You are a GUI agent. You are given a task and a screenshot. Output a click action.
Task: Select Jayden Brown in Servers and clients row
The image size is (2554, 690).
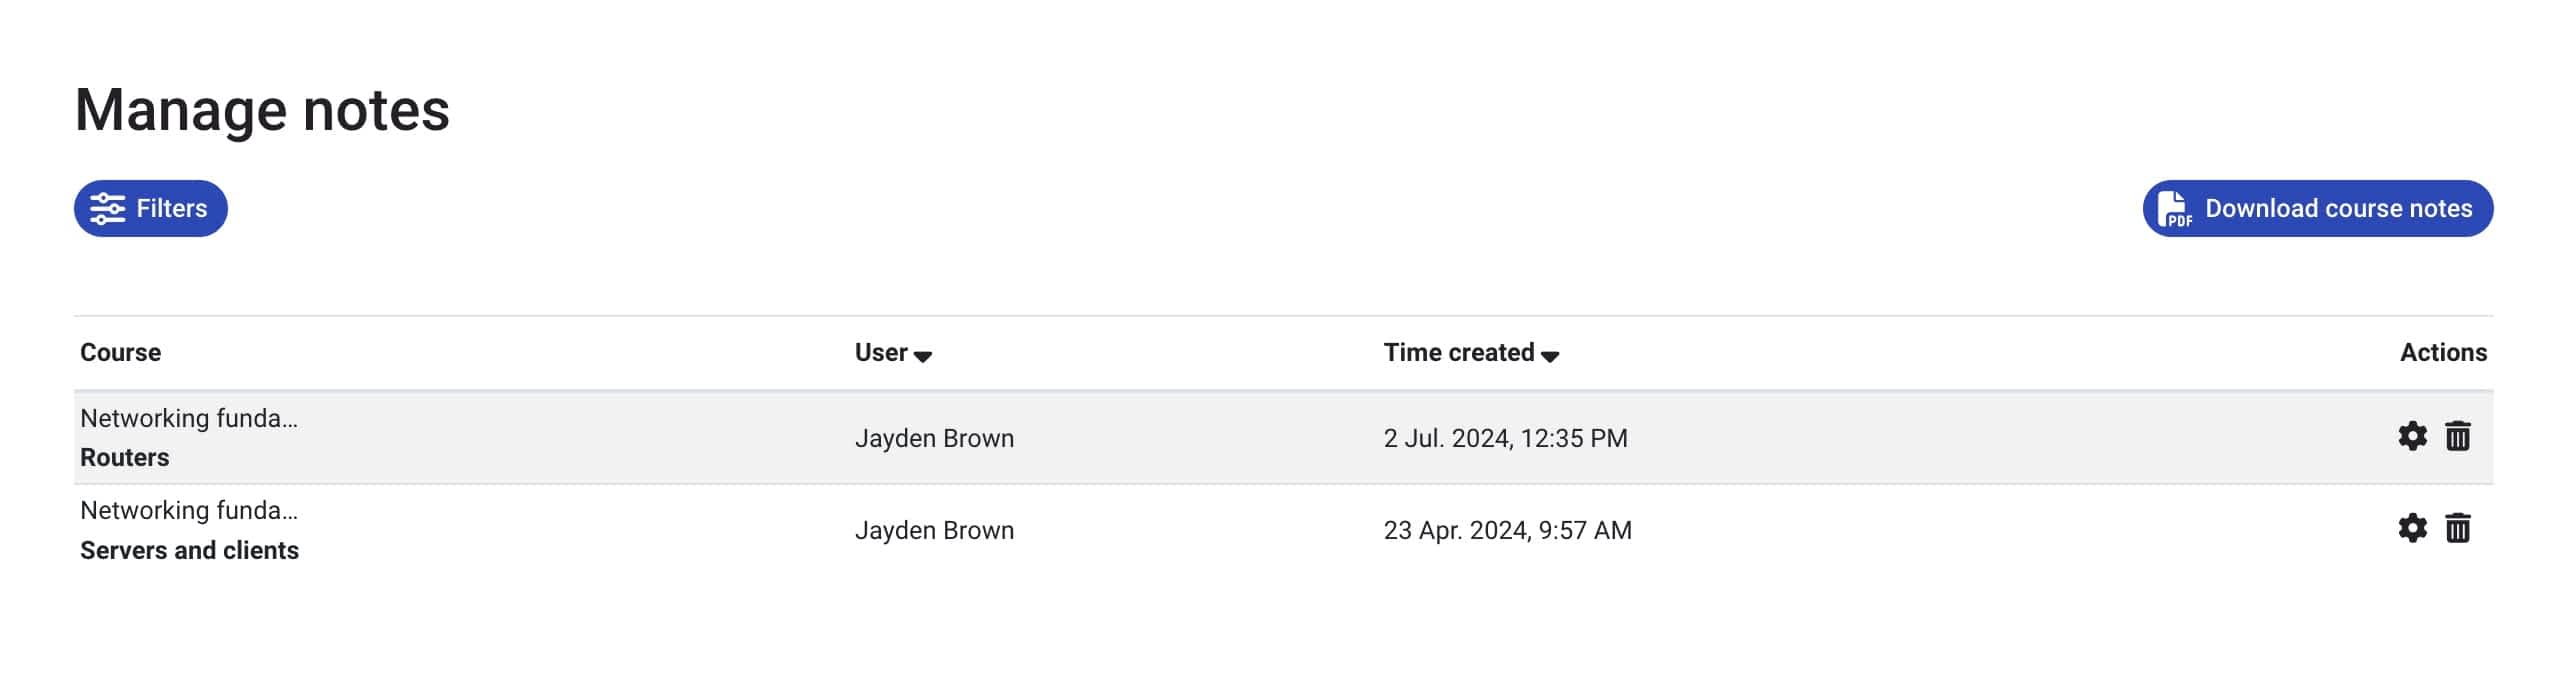934,530
